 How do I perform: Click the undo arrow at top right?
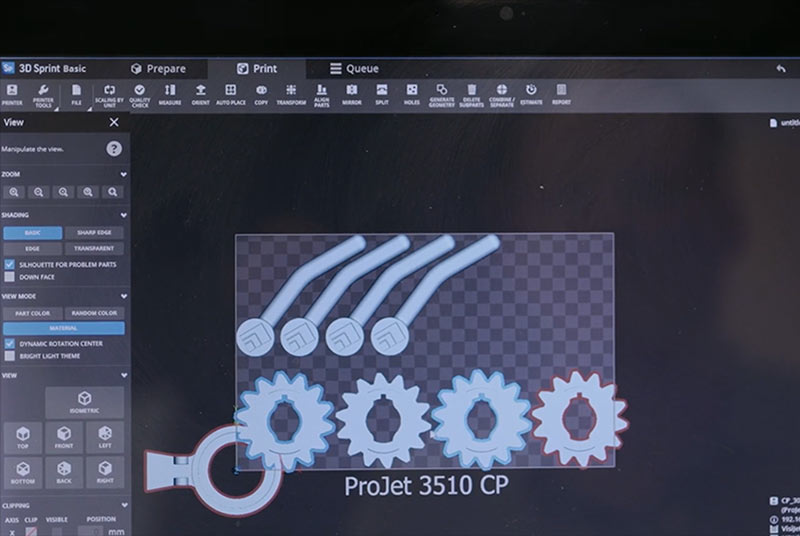pos(781,68)
